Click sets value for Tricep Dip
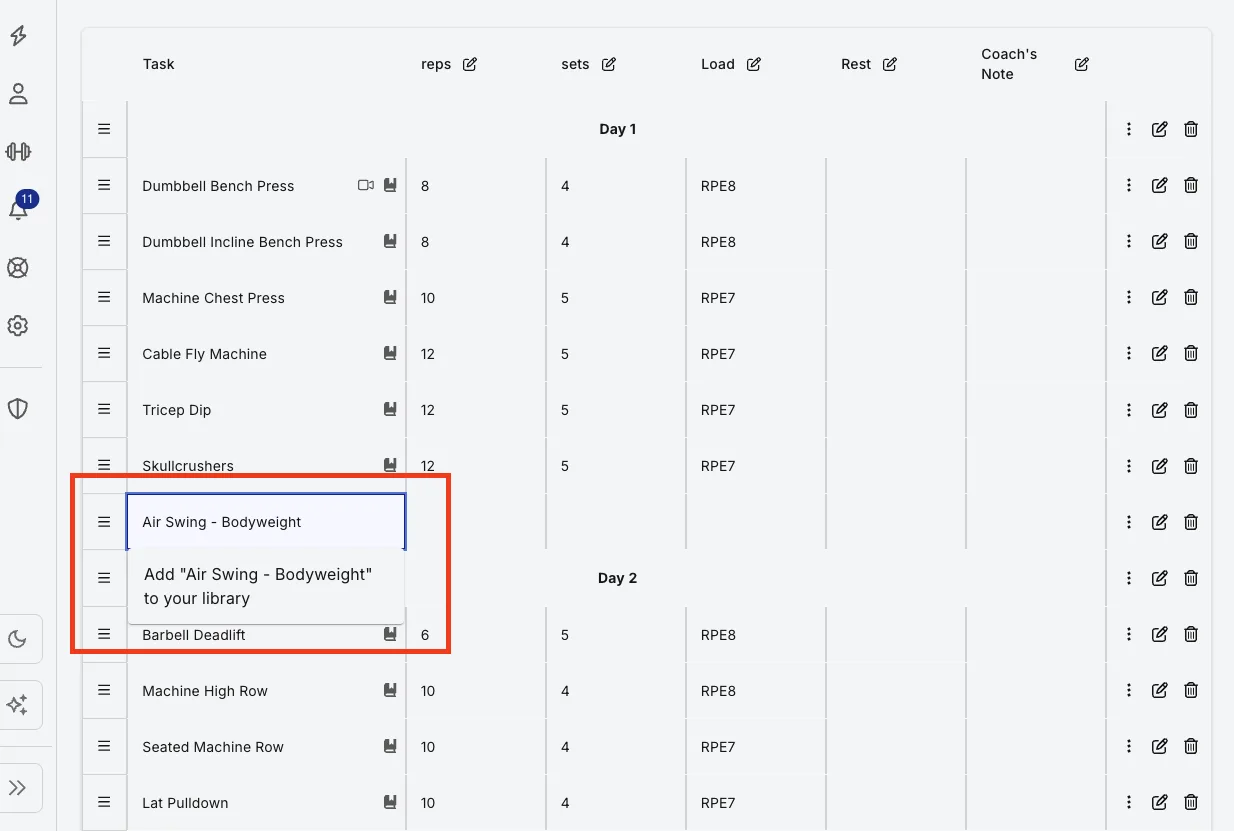 click(x=565, y=410)
